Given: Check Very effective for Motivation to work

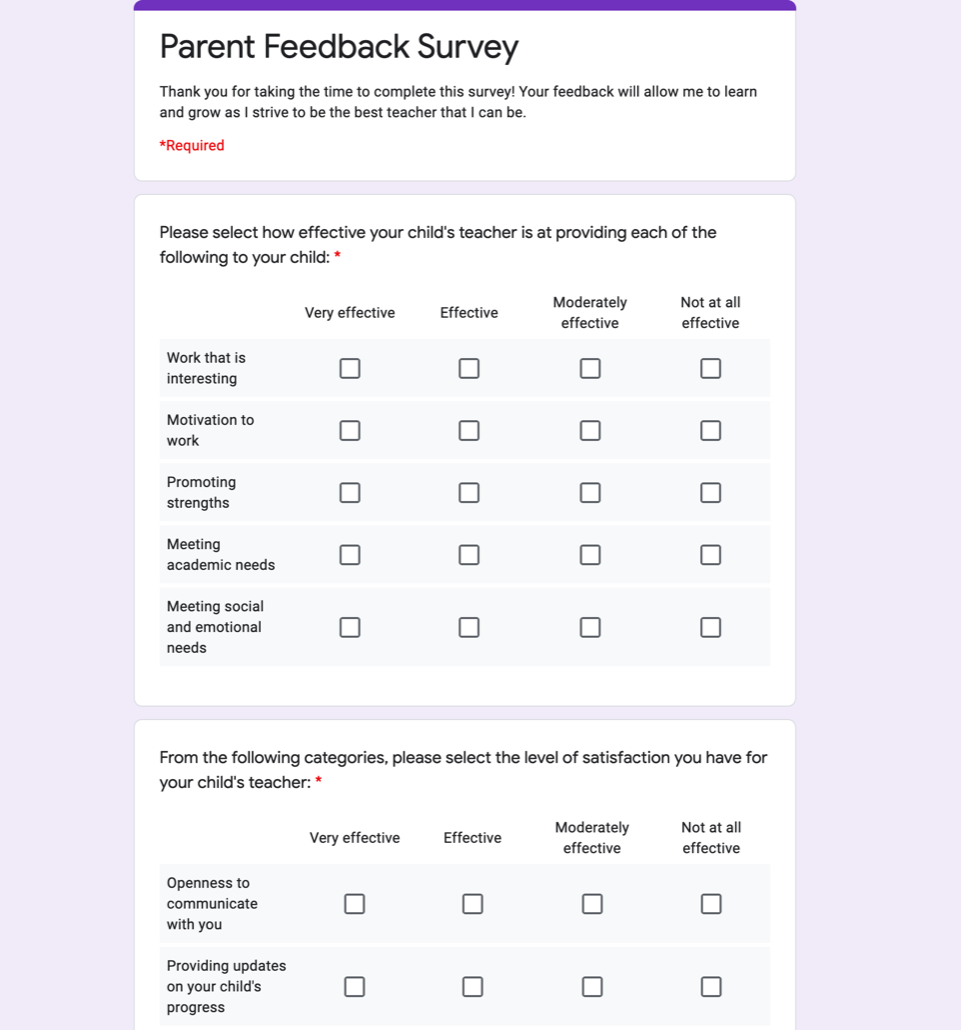Looking at the screenshot, I should coord(349,430).
